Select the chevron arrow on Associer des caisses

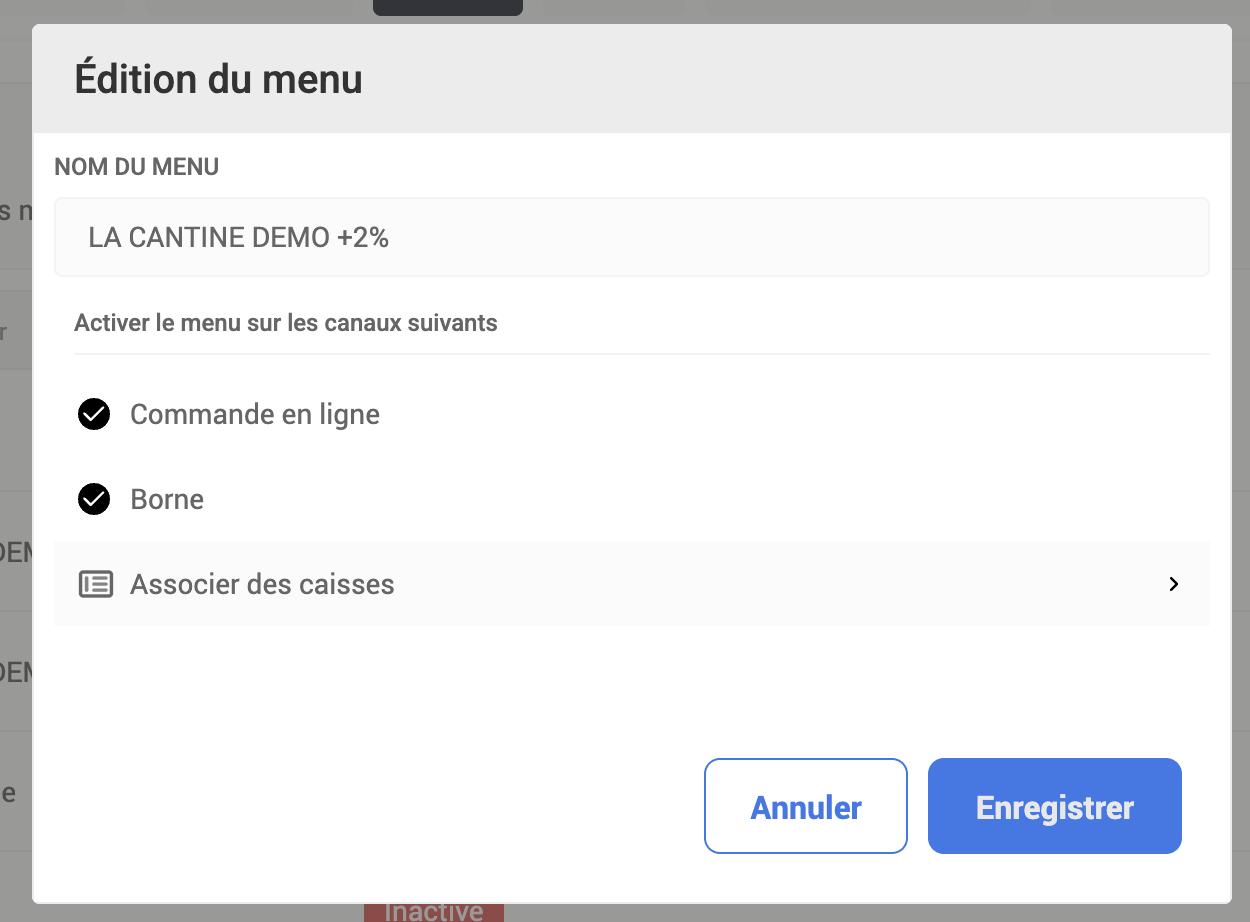[1173, 584]
